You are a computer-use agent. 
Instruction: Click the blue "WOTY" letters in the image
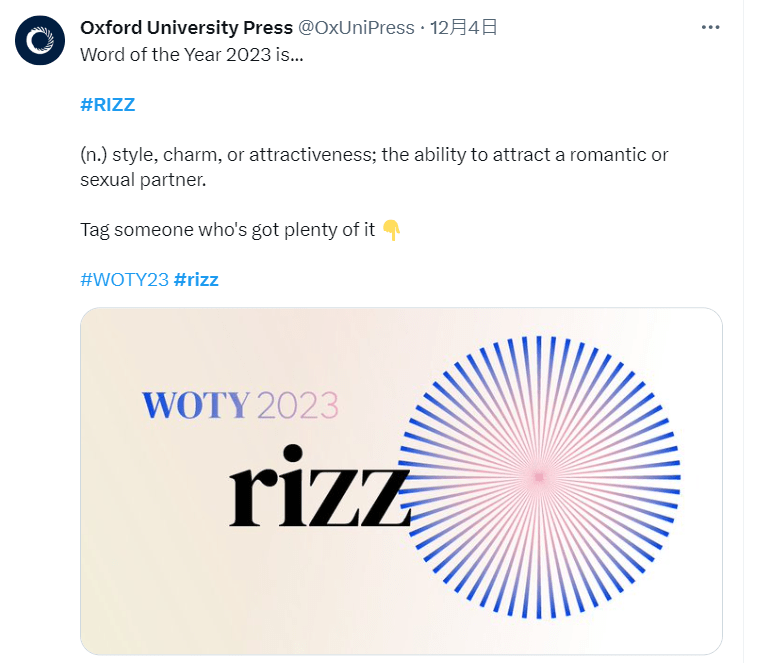195,406
